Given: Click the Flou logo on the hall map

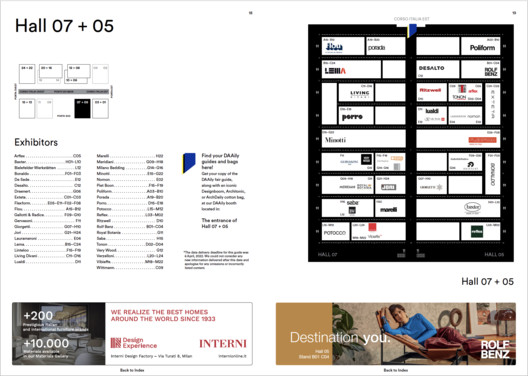Looking at the screenshot, I should click(x=334, y=47).
